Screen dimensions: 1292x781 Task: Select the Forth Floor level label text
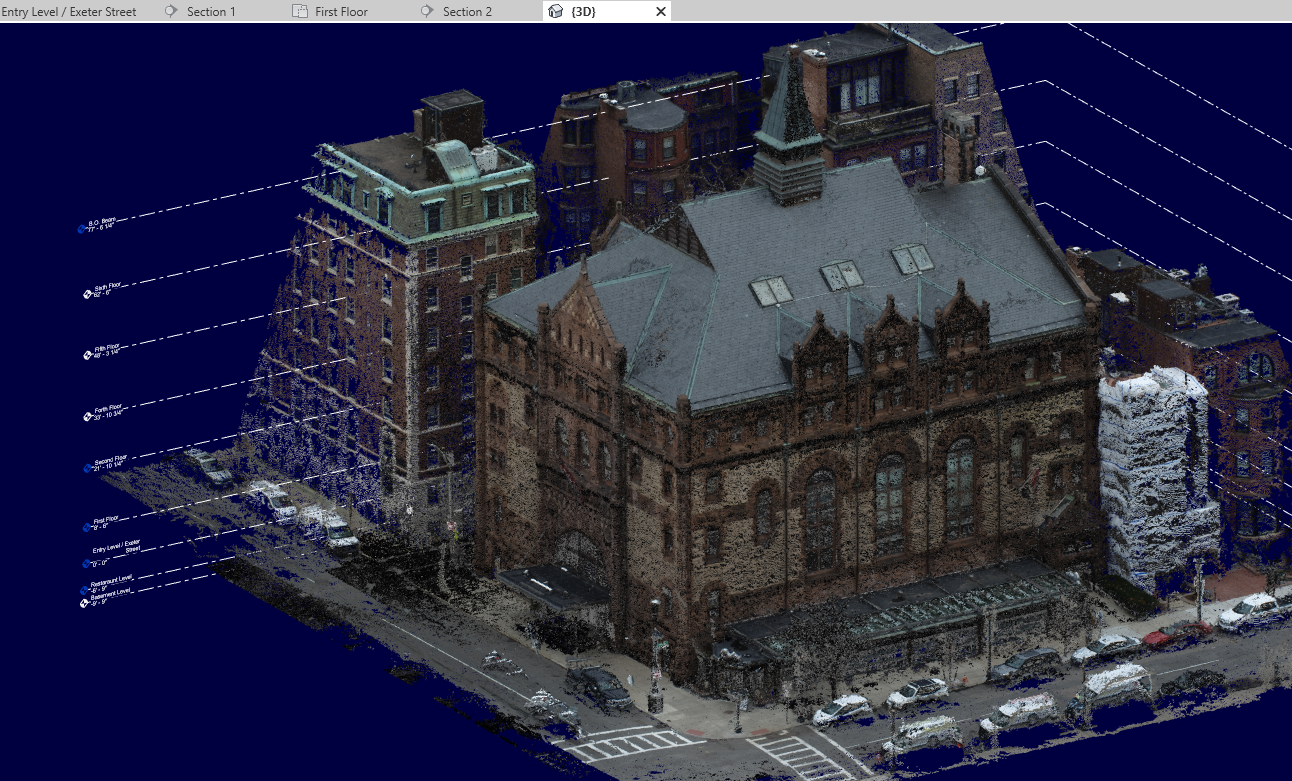[x=108, y=406]
